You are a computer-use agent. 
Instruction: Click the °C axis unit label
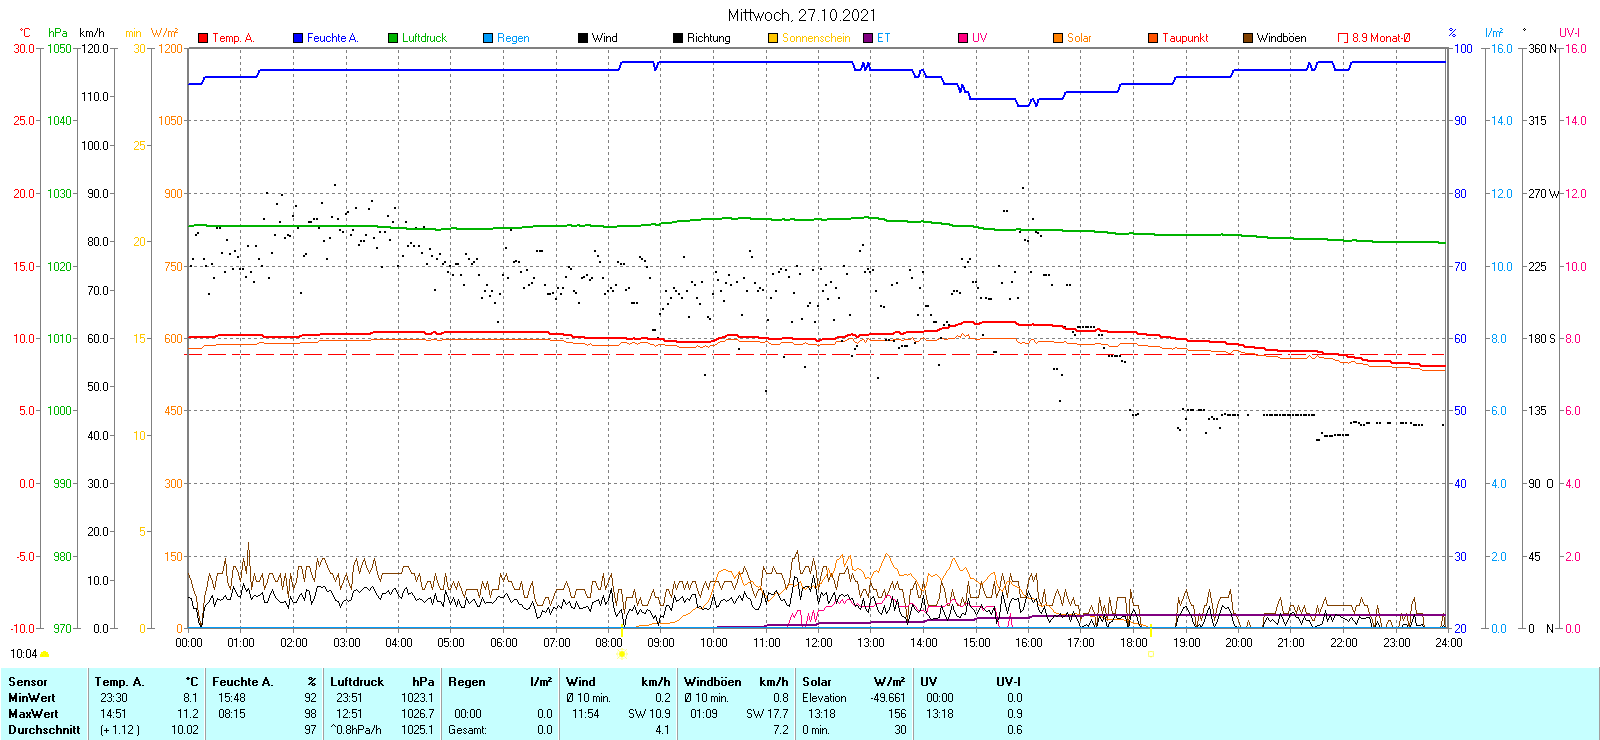(x=25, y=33)
